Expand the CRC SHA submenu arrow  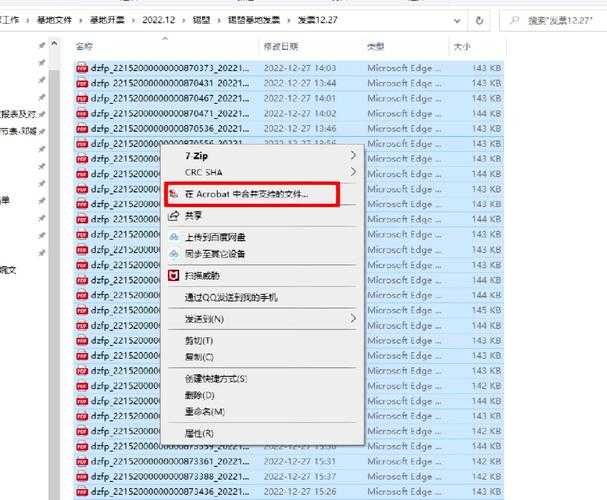[353, 172]
